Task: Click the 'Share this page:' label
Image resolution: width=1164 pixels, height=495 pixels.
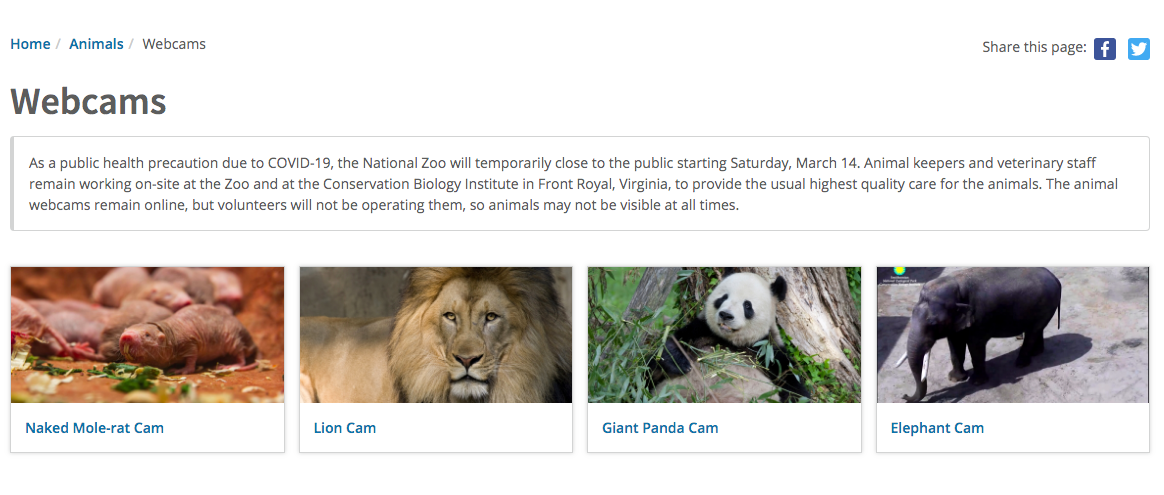Action: [1034, 47]
